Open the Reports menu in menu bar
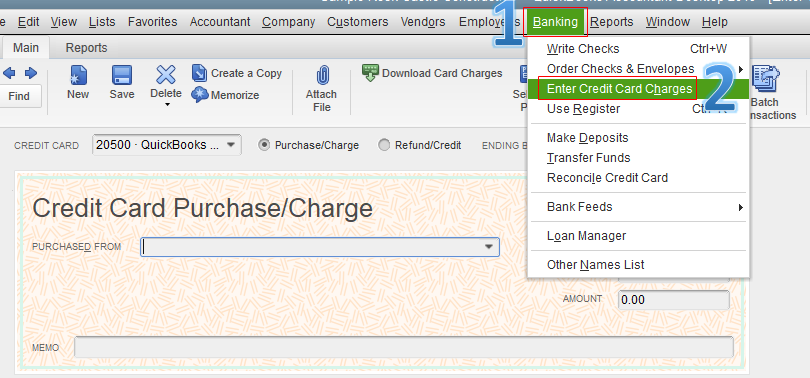Image resolution: width=810 pixels, height=378 pixels. coord(612,22)
